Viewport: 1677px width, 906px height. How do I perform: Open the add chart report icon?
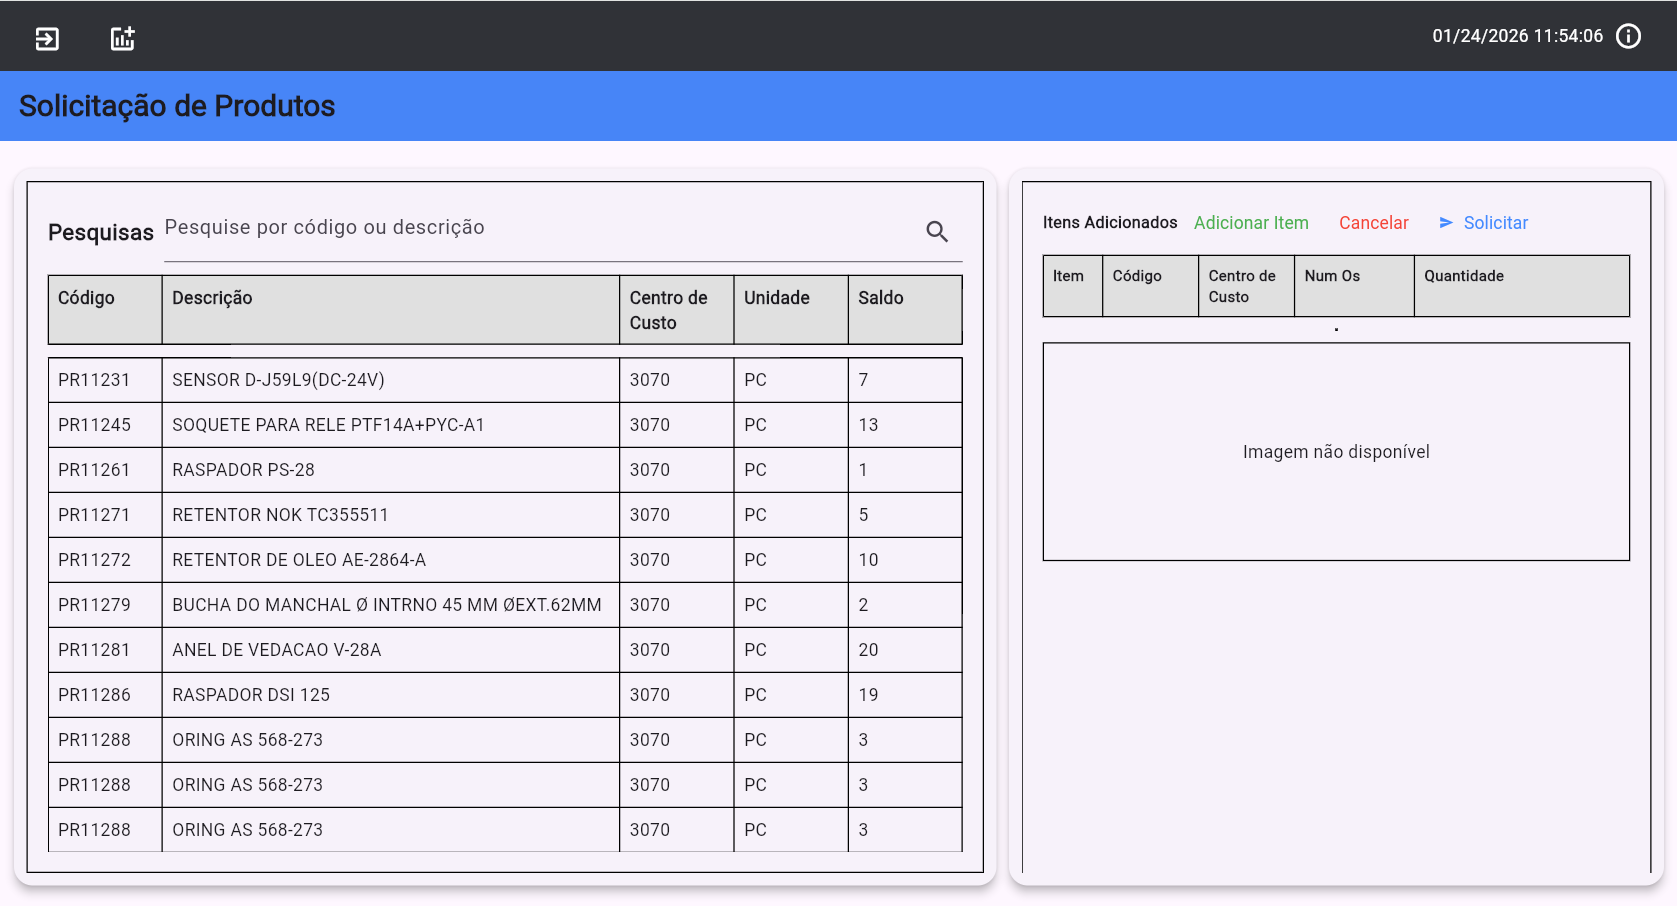tap(122, 38)
